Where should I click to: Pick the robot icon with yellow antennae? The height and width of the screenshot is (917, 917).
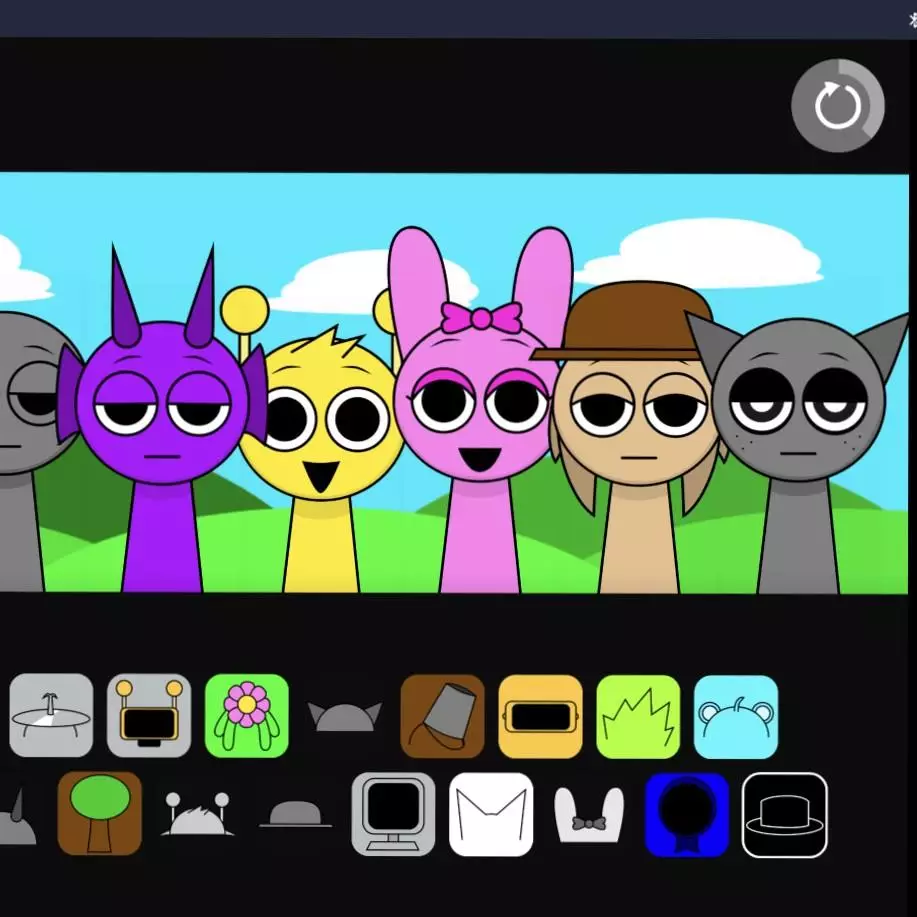click(149, 716)
